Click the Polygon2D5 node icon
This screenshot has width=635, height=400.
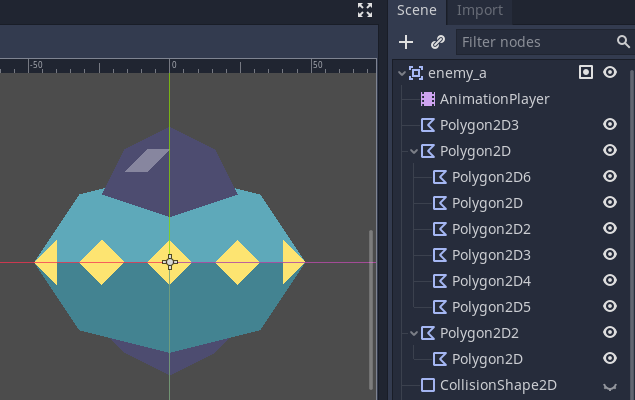click(440, 307)
